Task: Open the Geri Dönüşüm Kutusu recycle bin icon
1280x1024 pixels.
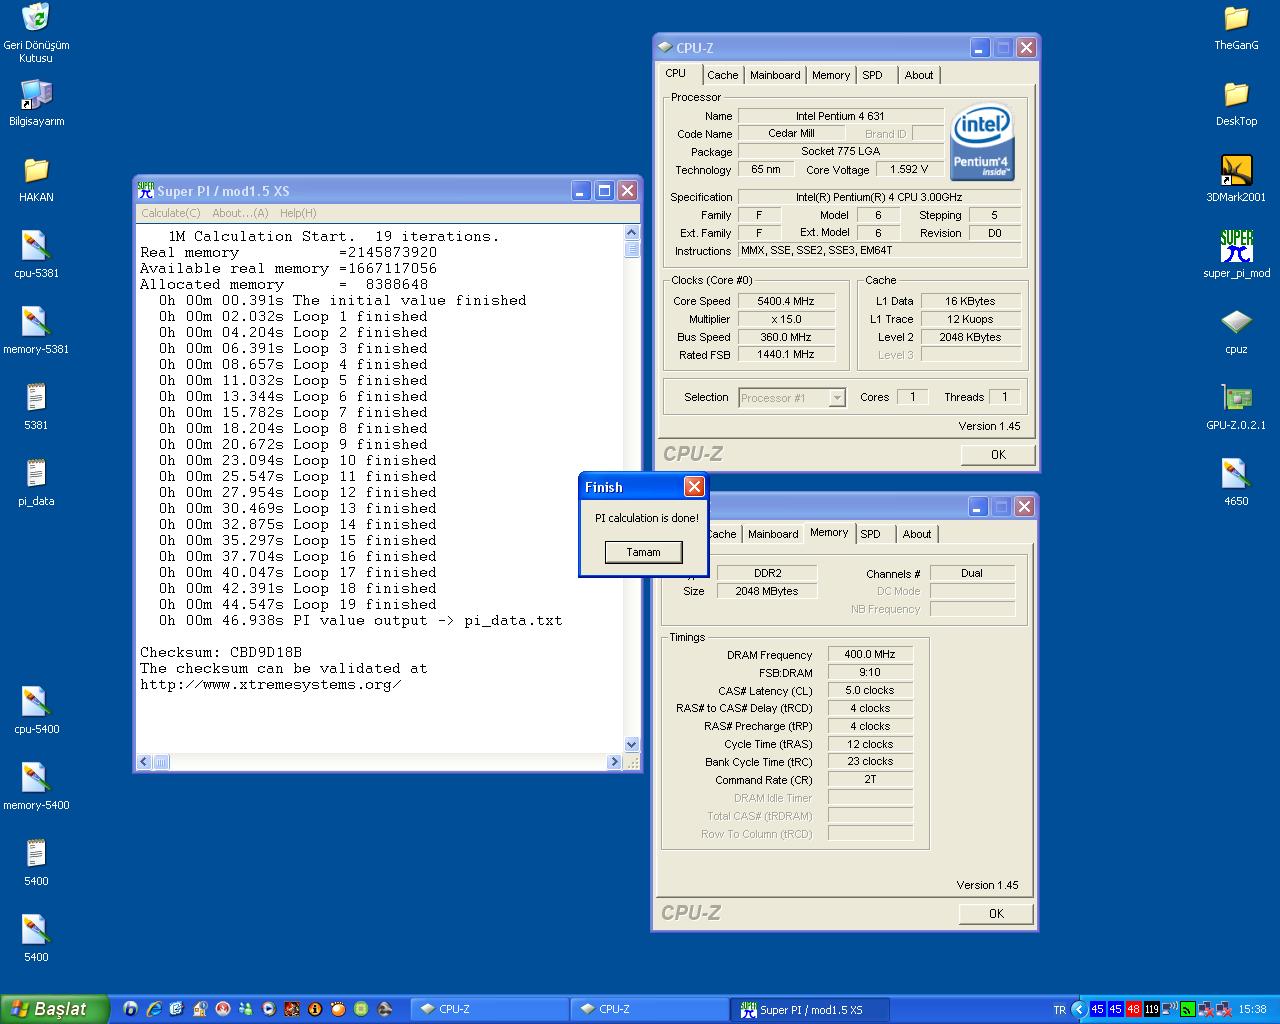Action: pos(35,17)
